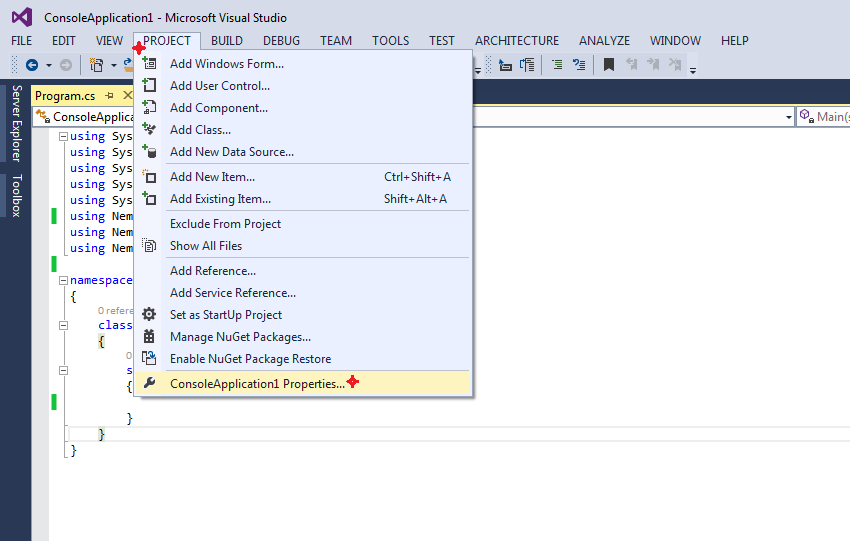850x541 pixels.
Task: Select Add Service Reference... entry
Action: pos(303,293)
